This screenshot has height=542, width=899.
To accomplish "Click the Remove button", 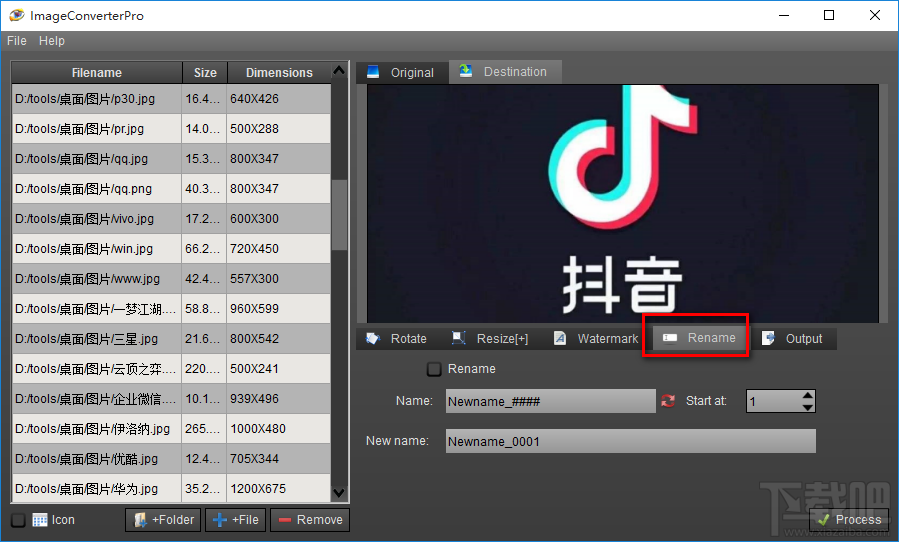I will click(x=310, y=520).
